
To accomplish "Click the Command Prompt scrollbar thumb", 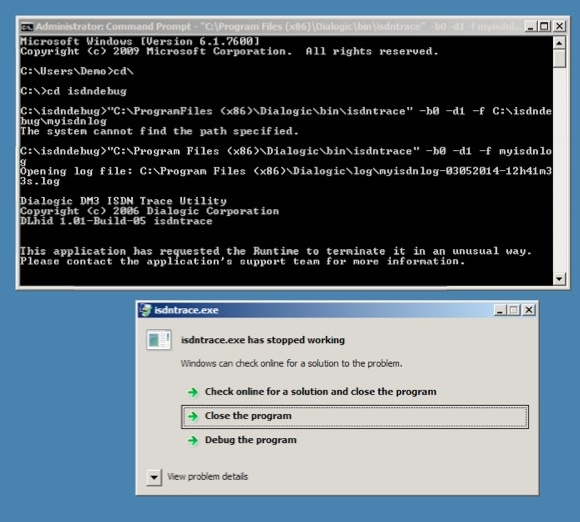I will 559,58.
